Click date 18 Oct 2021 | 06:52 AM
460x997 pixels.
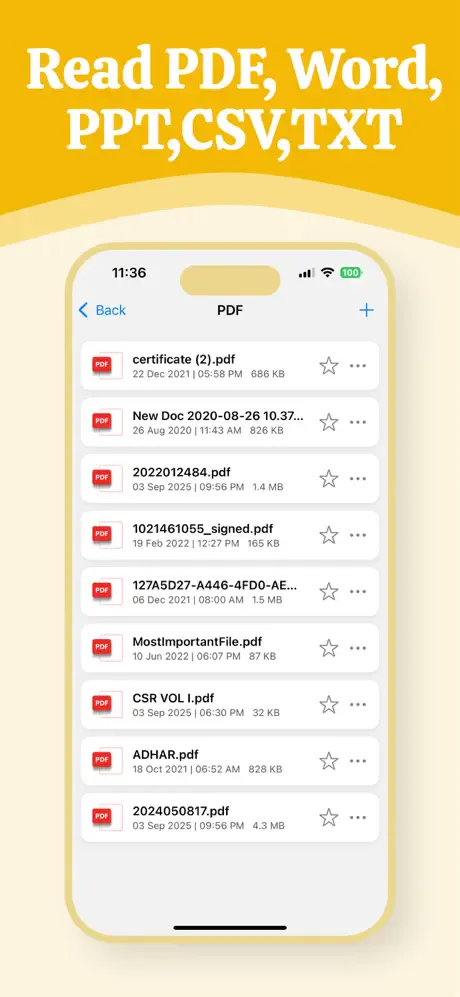(x=186, y=769)
